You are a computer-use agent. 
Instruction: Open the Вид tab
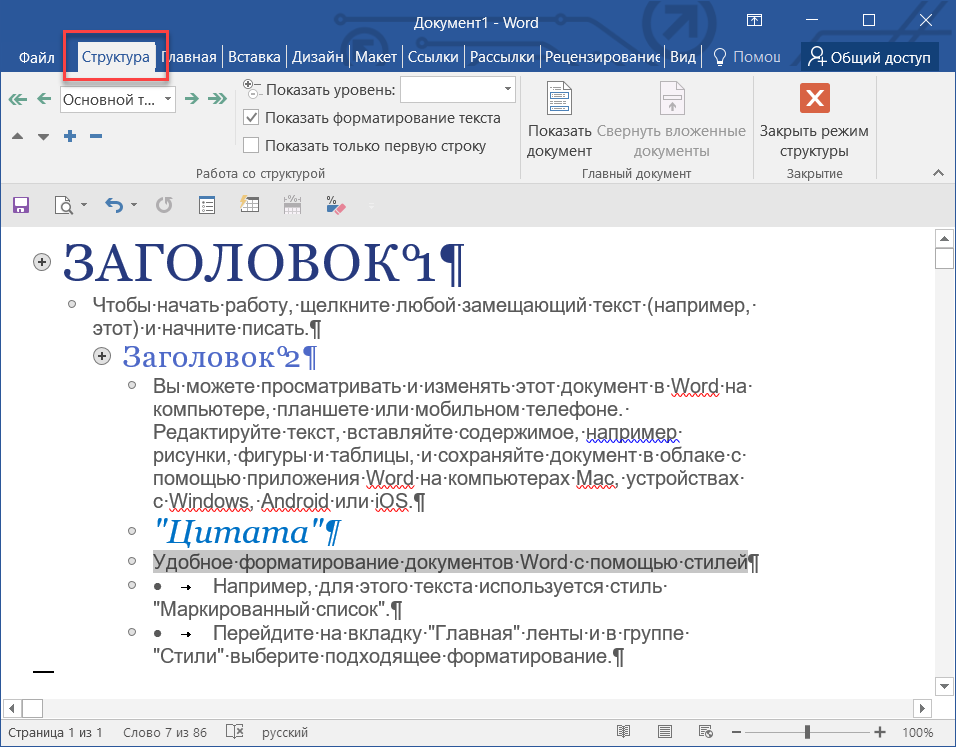(683, 57)
